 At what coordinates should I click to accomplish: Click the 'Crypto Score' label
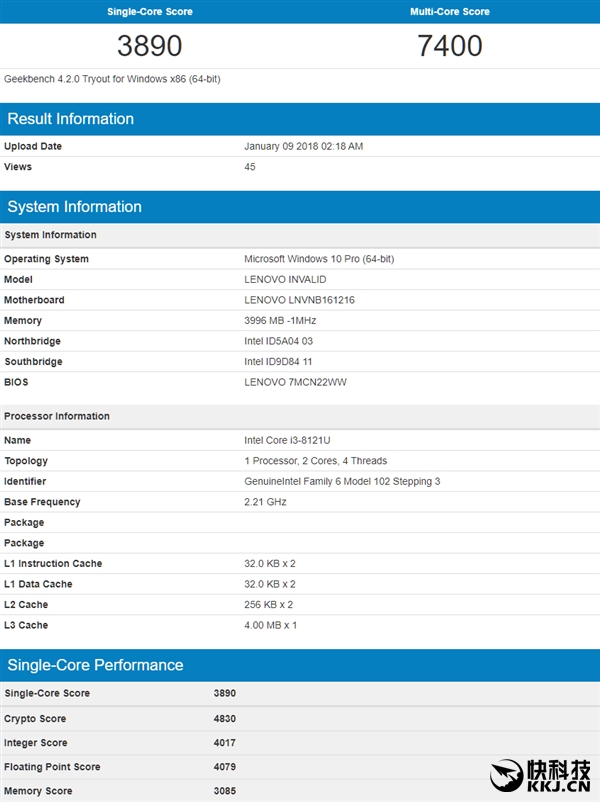35,719
